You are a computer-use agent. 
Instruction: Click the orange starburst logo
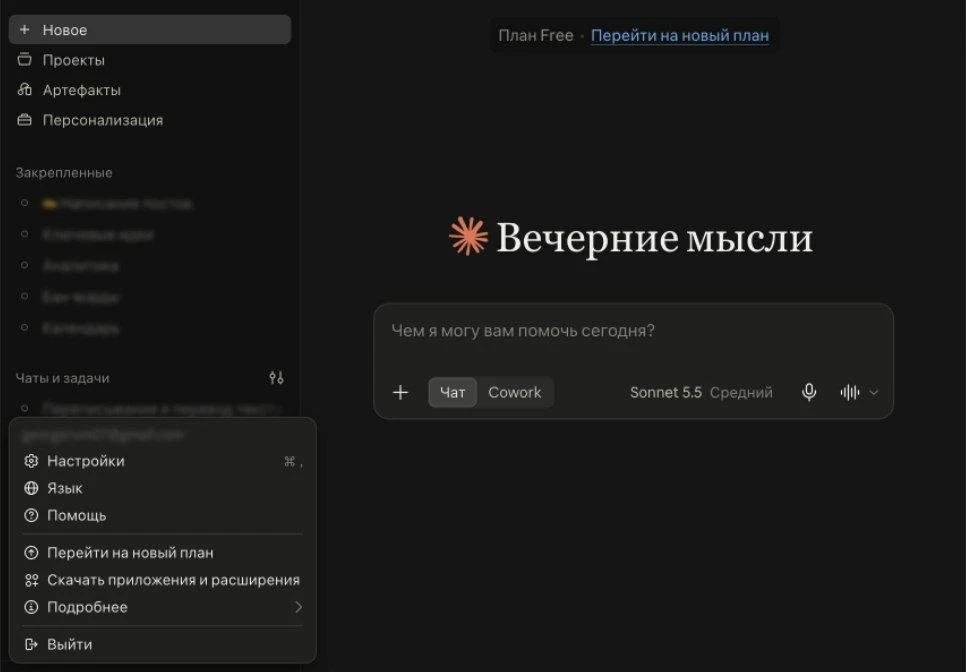coord(468,236)
